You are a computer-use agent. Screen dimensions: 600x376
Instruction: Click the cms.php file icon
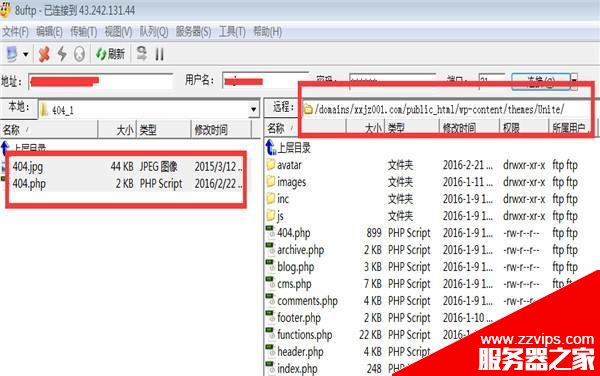coord(271,283)
